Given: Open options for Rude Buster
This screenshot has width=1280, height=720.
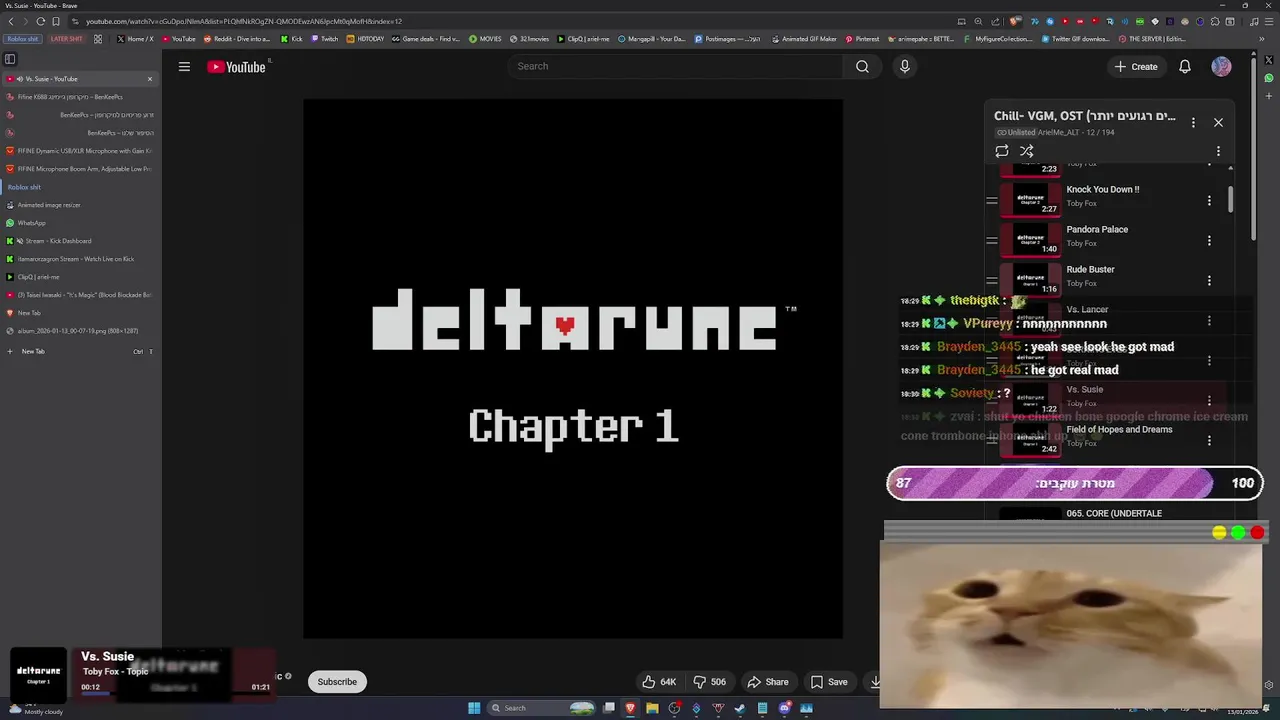Looking at the screenshot, I should (x=1209, y=281).
